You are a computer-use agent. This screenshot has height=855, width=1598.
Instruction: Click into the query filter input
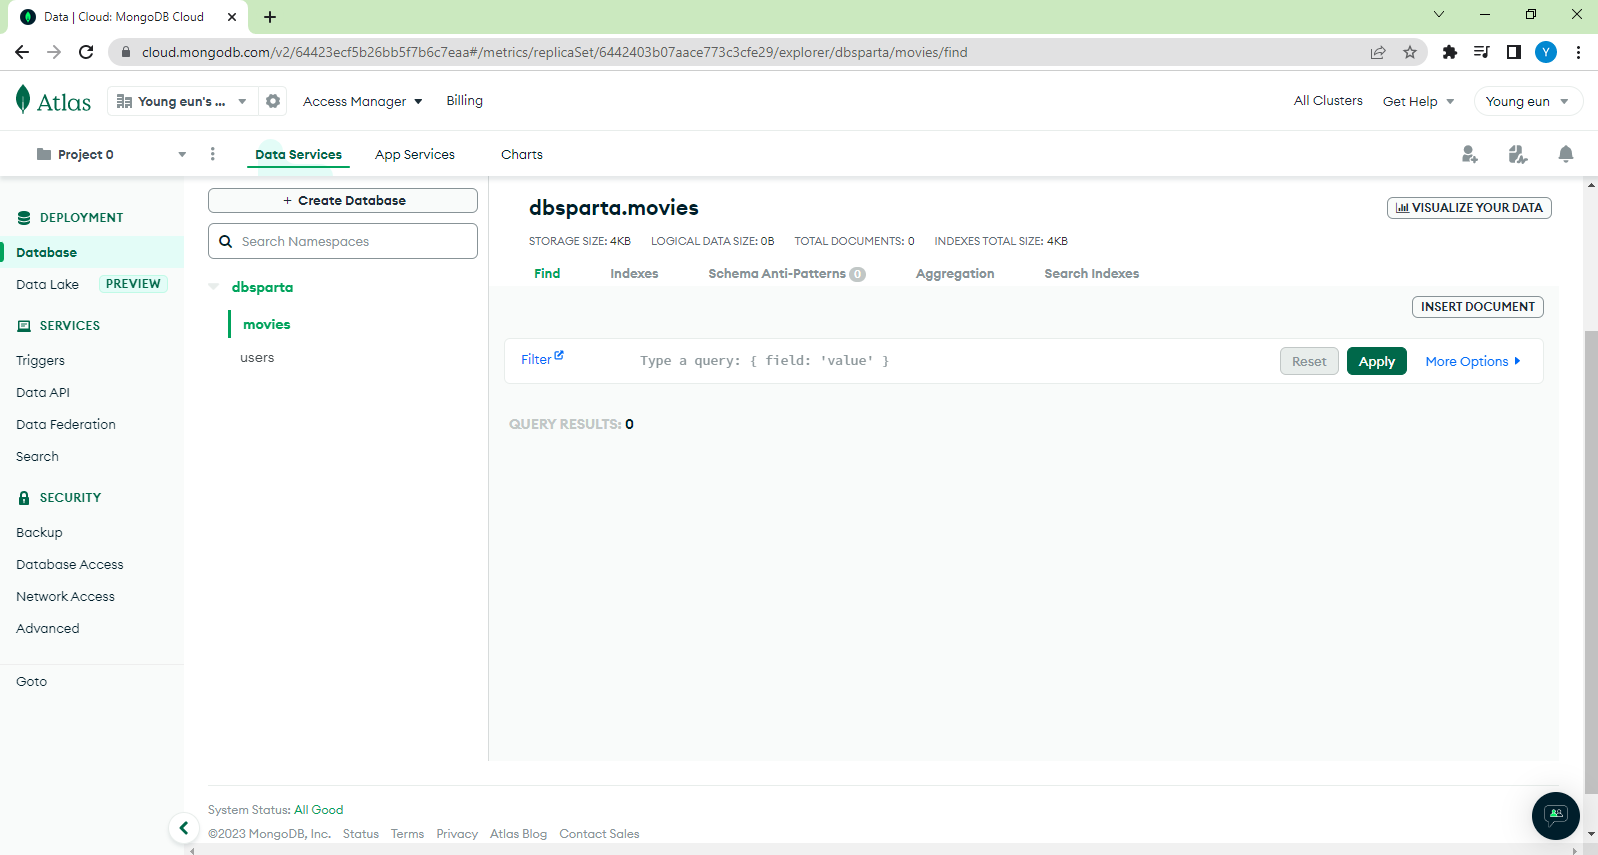tap(950, 361)
